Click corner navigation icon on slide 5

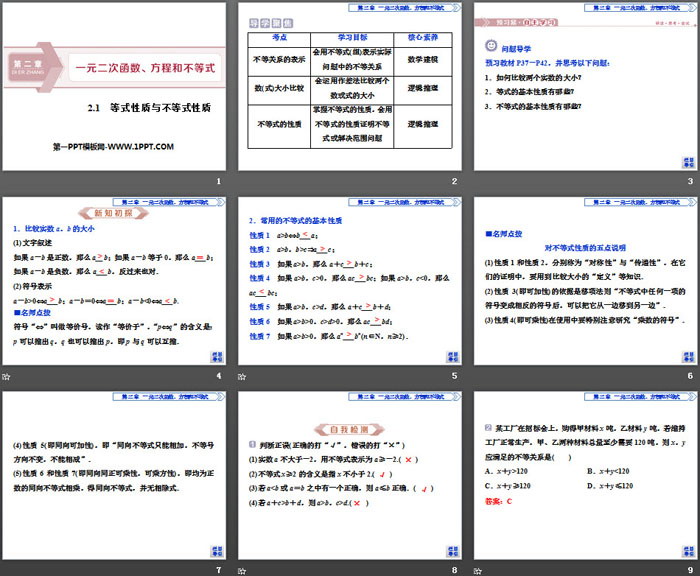click(x=453, y=357)
